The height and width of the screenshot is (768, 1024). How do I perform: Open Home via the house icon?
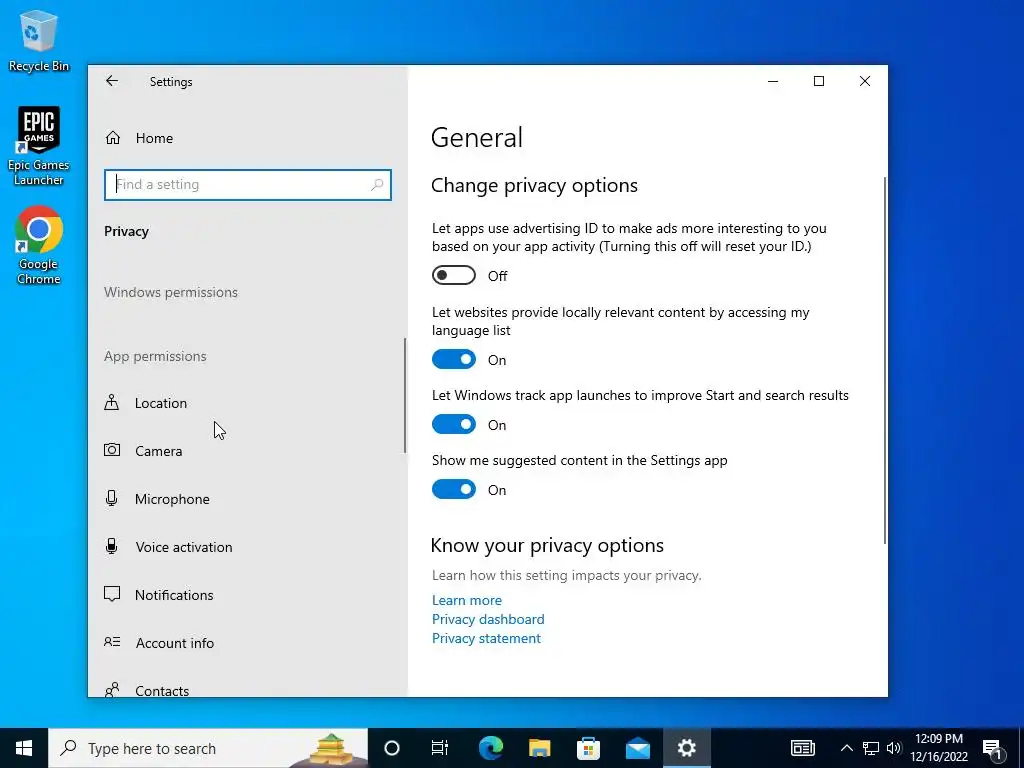click(x=113, y=138)
